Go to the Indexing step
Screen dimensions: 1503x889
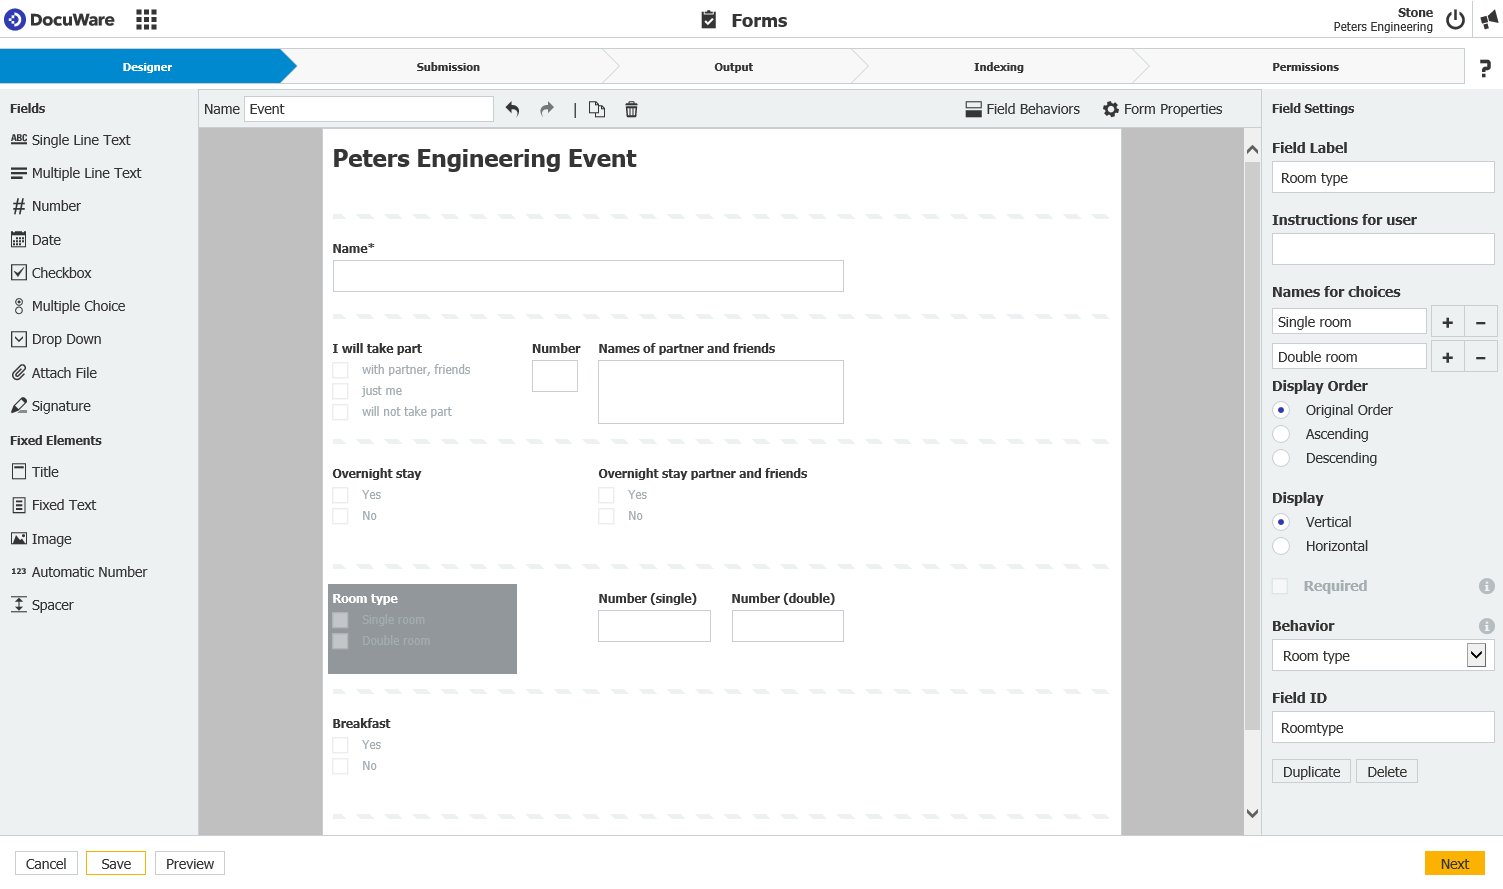point(998,67)
